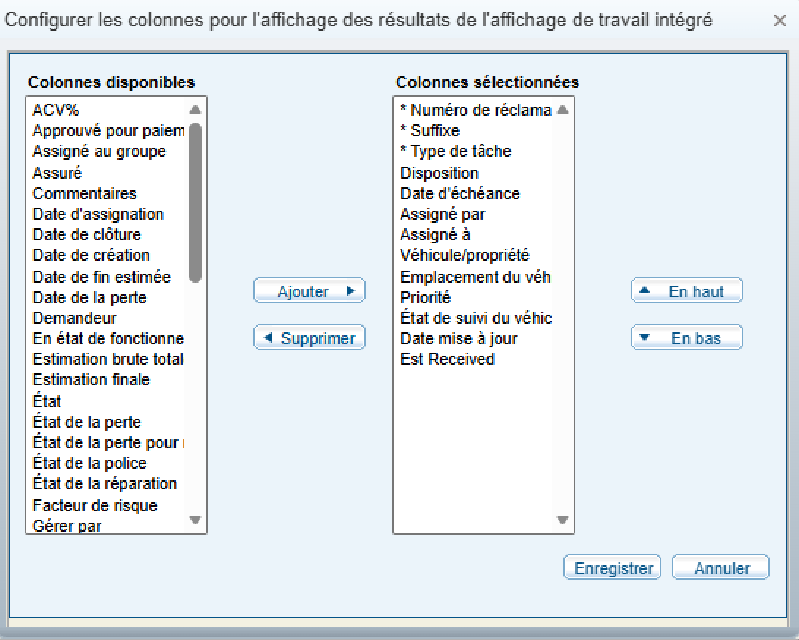Move the column down with En bas

click(x=687, y=338)
